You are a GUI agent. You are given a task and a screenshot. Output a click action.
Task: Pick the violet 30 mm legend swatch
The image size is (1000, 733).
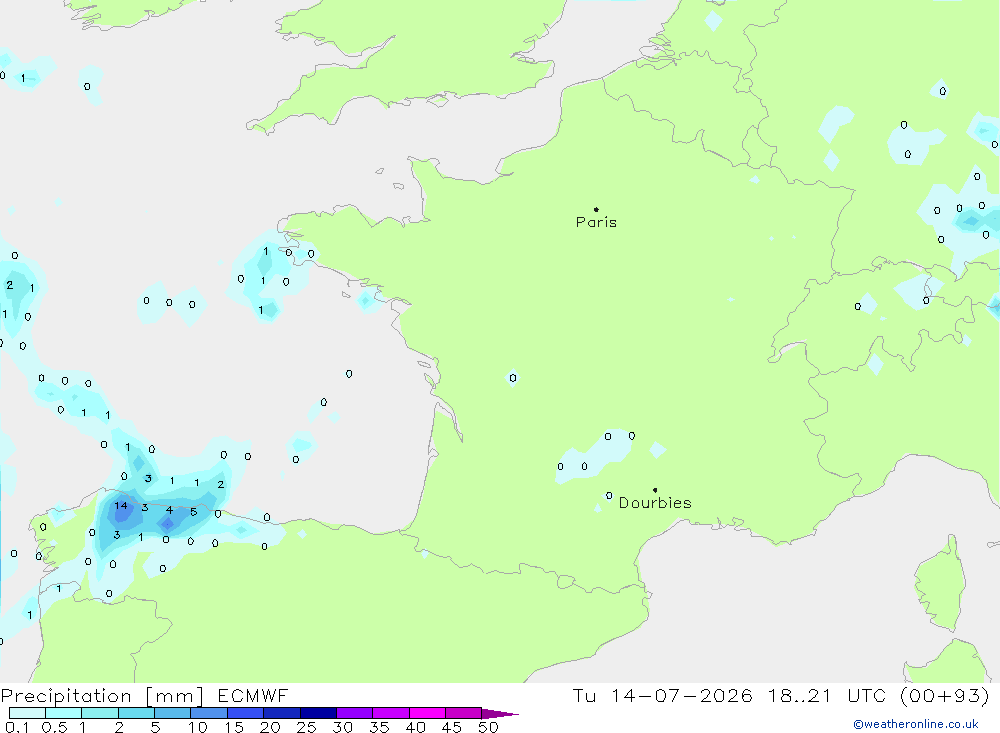pyautogui.click(x=354, y=713)
